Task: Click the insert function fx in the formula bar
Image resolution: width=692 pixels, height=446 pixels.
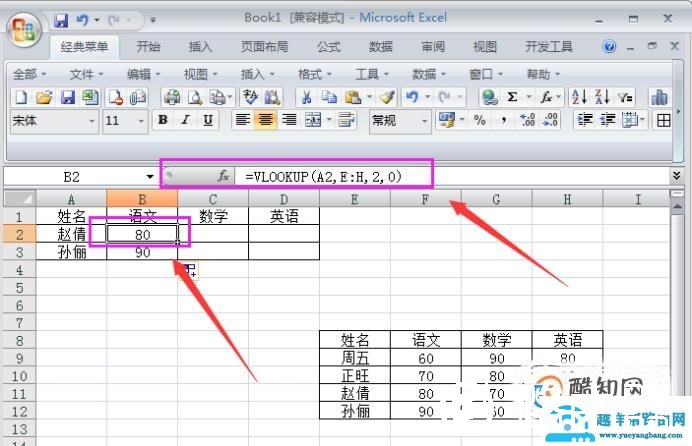Action: pyautogui.click(x=223, y=176)
